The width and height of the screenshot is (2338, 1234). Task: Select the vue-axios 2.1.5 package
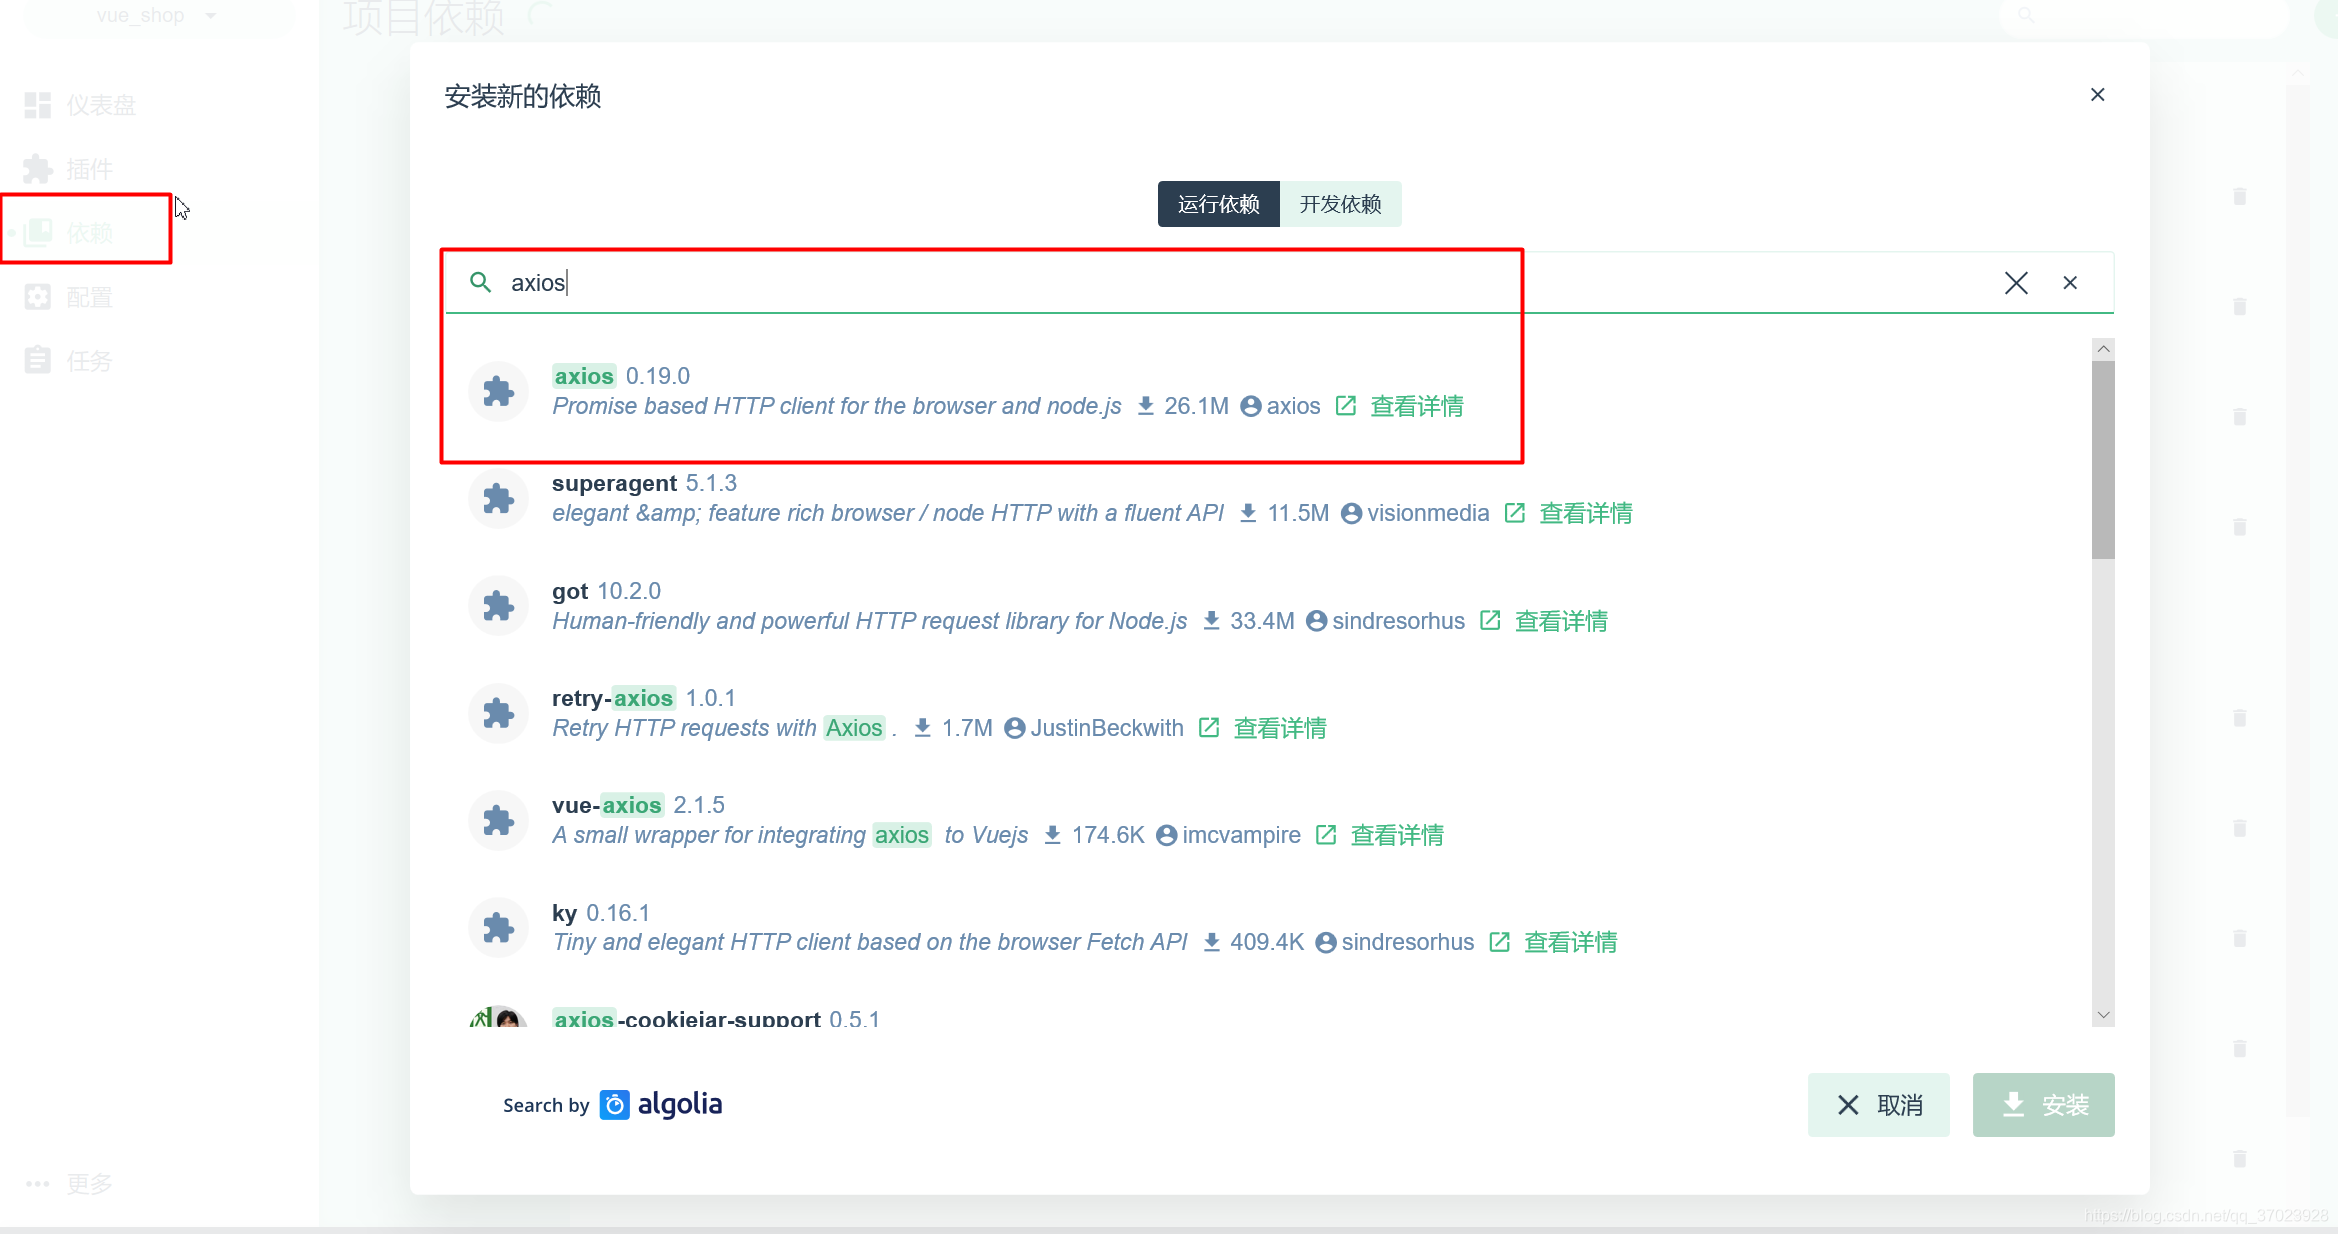point(1268,820)
